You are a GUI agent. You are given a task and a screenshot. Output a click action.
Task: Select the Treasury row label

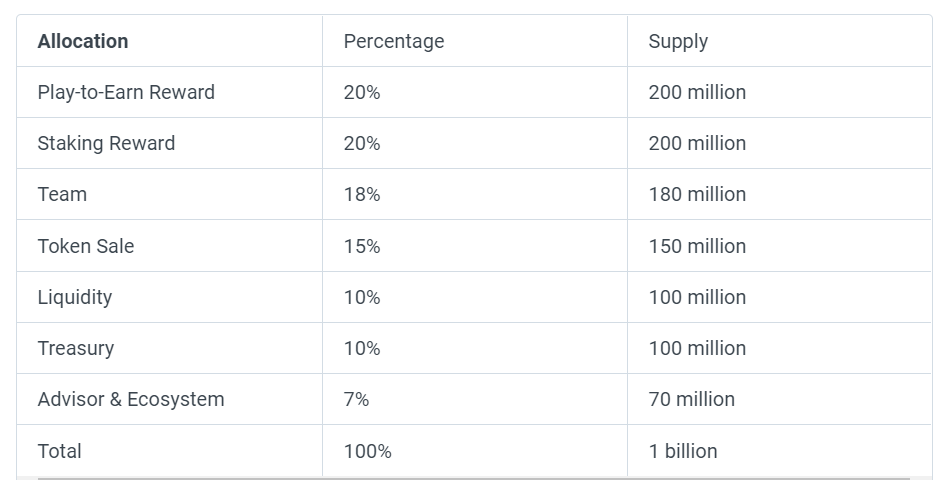(76, 348)
